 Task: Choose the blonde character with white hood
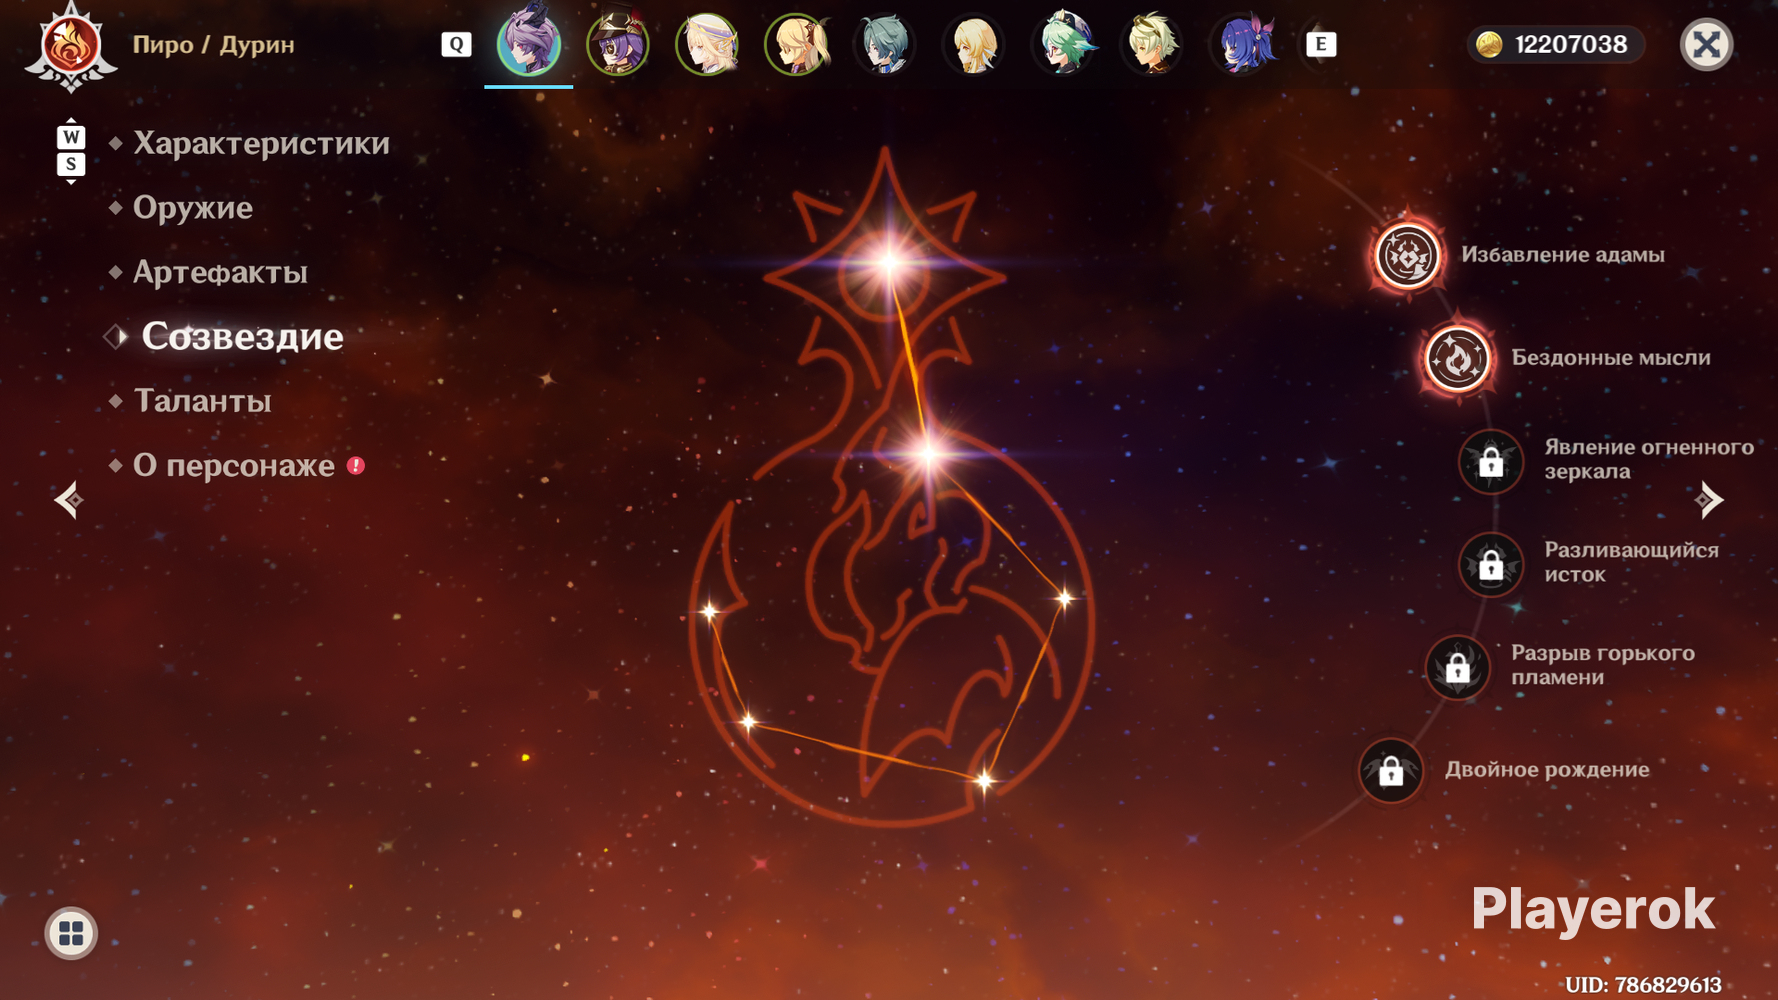(707, 44)
